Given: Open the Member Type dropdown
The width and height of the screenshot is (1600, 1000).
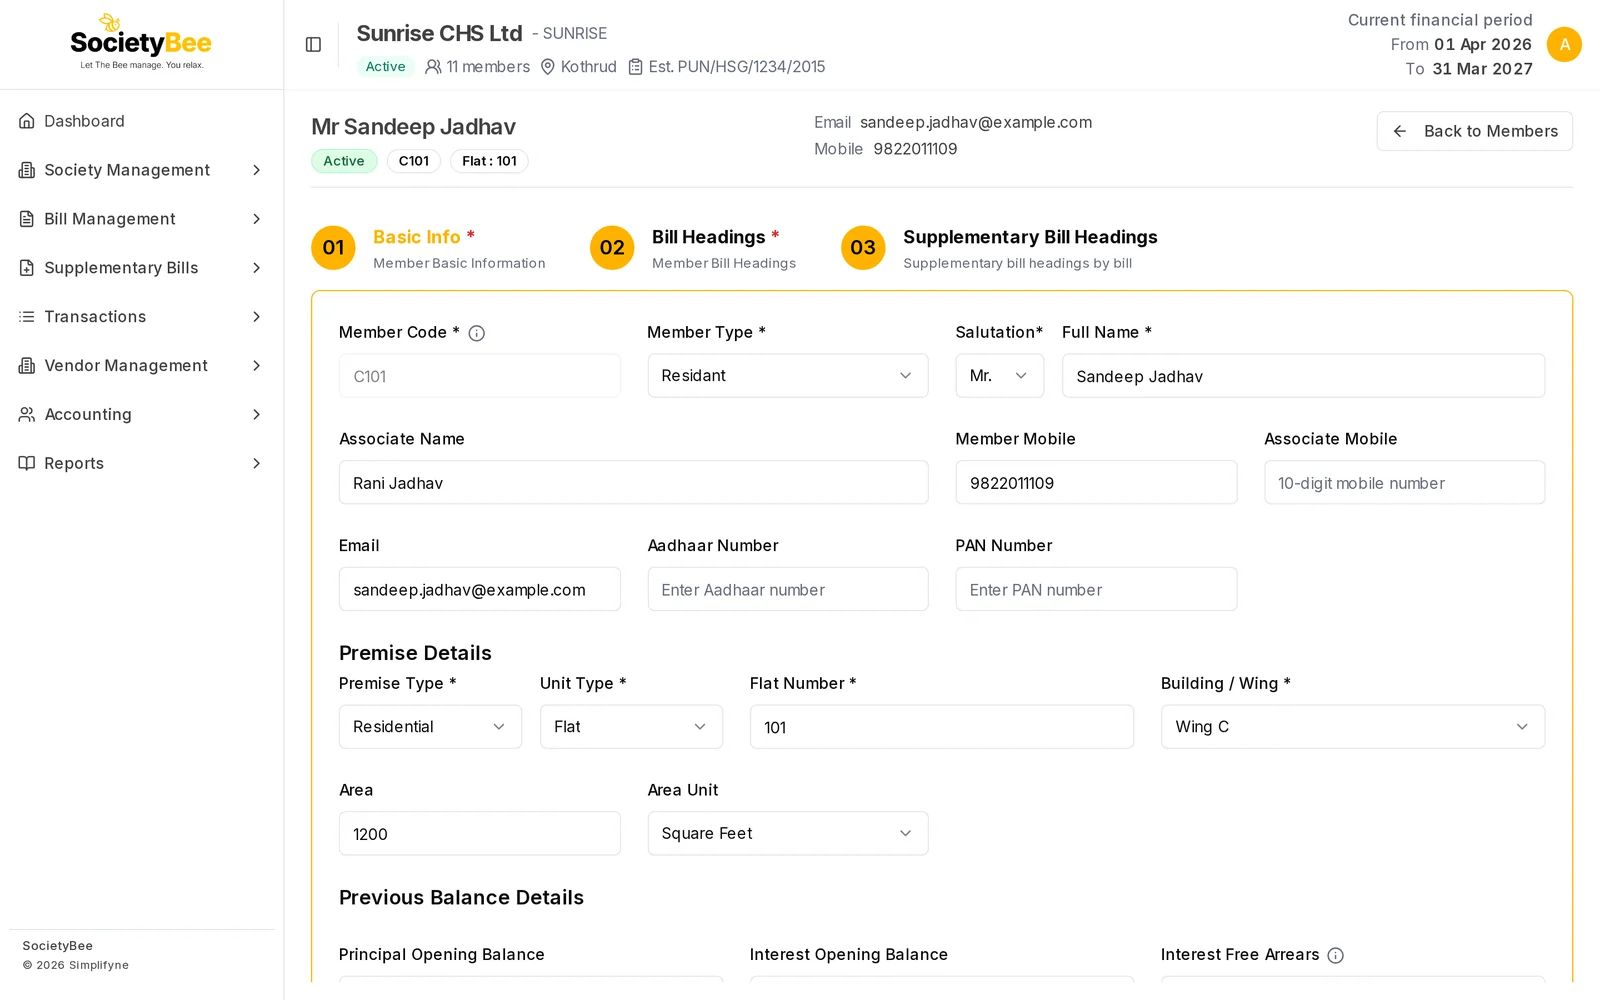Looking at the screenshot, I should click(x=788, y=376).
